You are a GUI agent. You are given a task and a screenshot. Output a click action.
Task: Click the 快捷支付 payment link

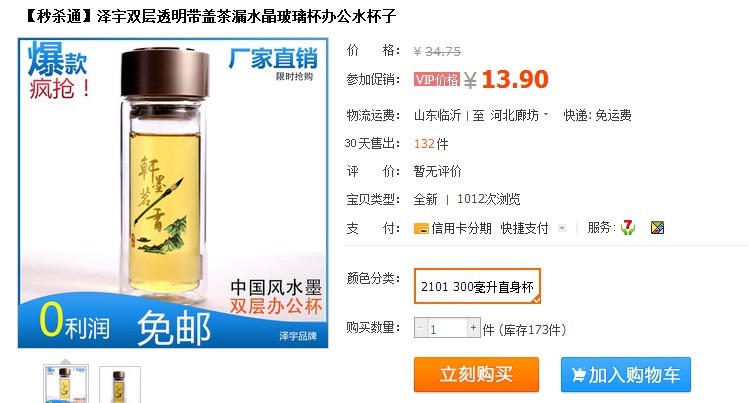pyautogui.click(x=524, y=228)
